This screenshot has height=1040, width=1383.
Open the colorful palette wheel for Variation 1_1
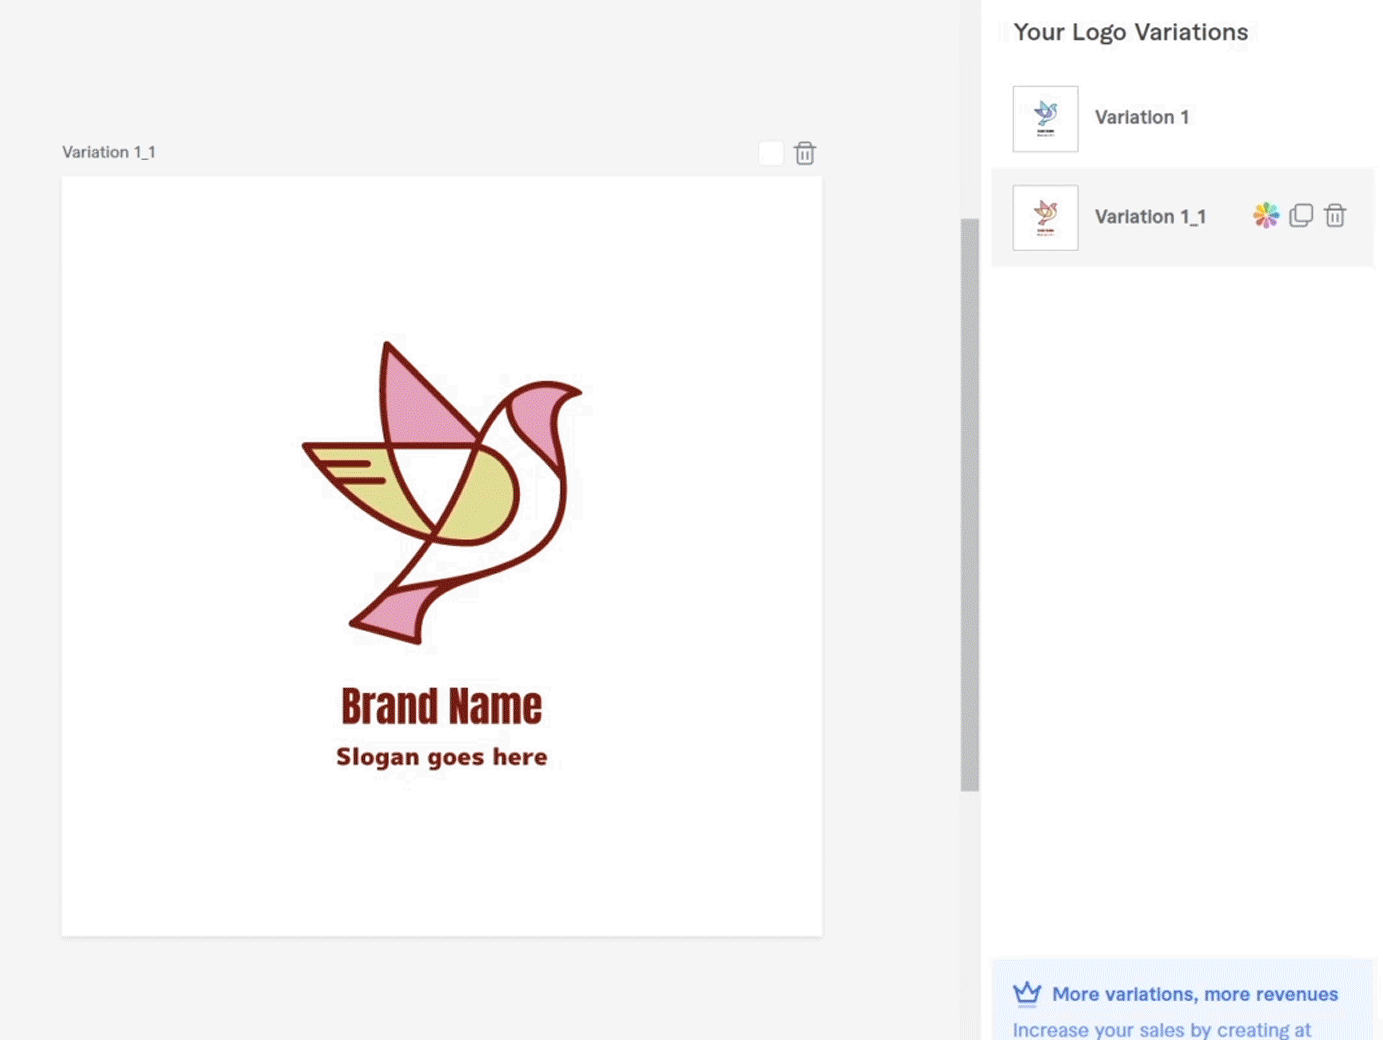click(1266, 216)
